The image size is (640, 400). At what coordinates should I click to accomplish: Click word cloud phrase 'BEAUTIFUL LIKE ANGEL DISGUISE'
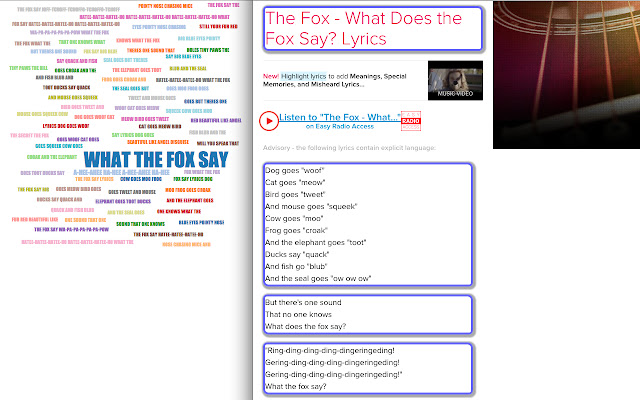[x=158, y=142]
